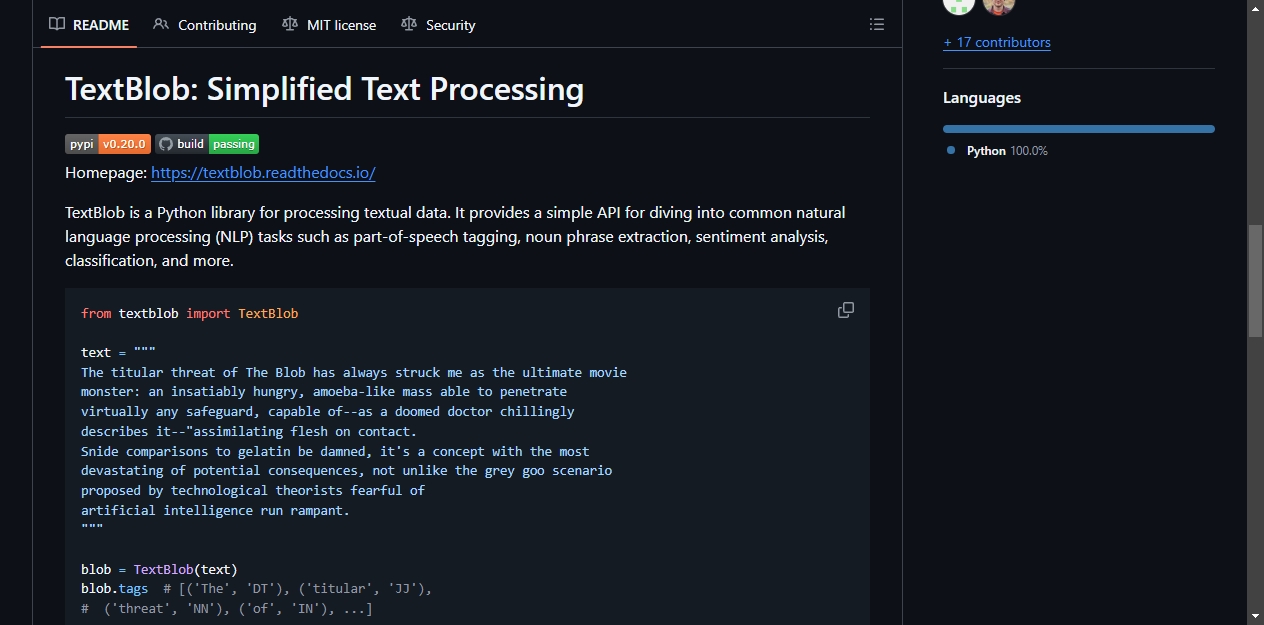Screen dimensions: 1264x625
Task: Click the 'blob.tags' code line
Action: [x=257, y=589]
